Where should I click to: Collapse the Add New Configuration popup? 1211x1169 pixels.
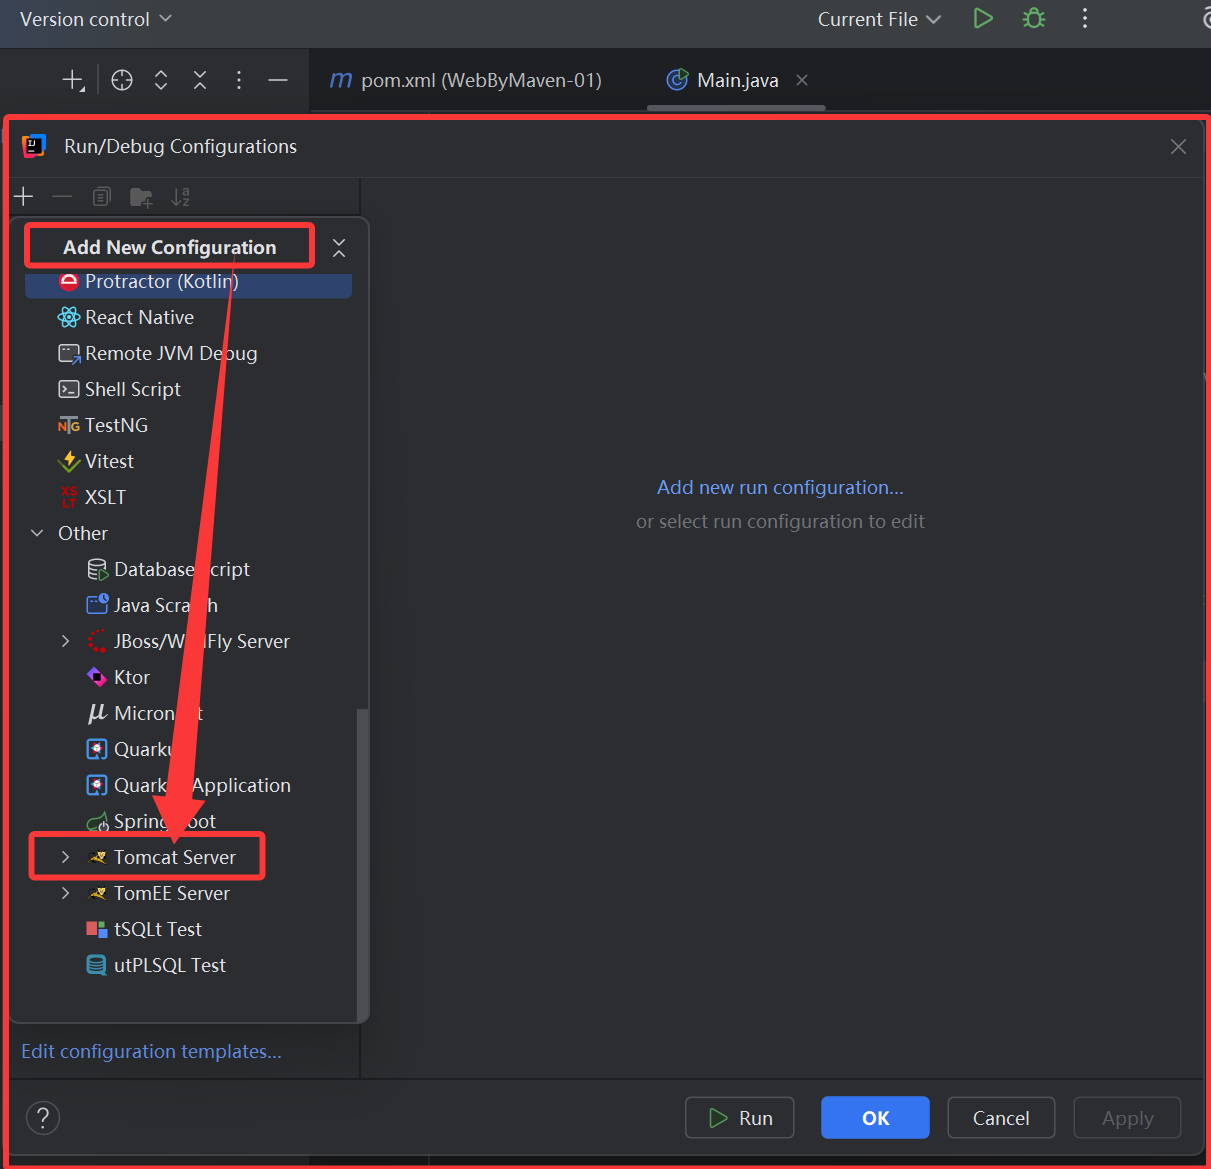click(x=339, y=248)
